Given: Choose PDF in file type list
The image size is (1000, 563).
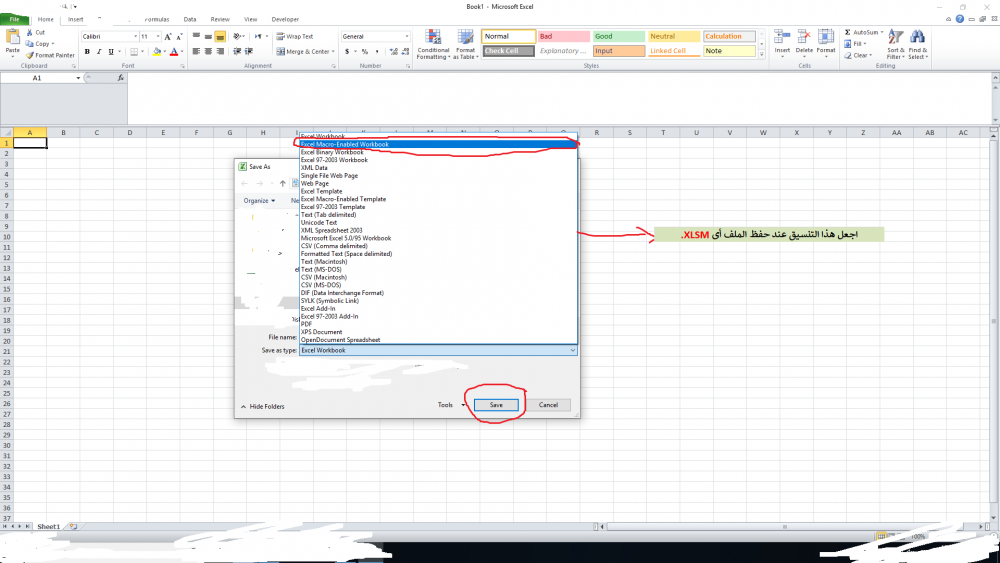Looking at the screenshot, I should coord(438,324).
